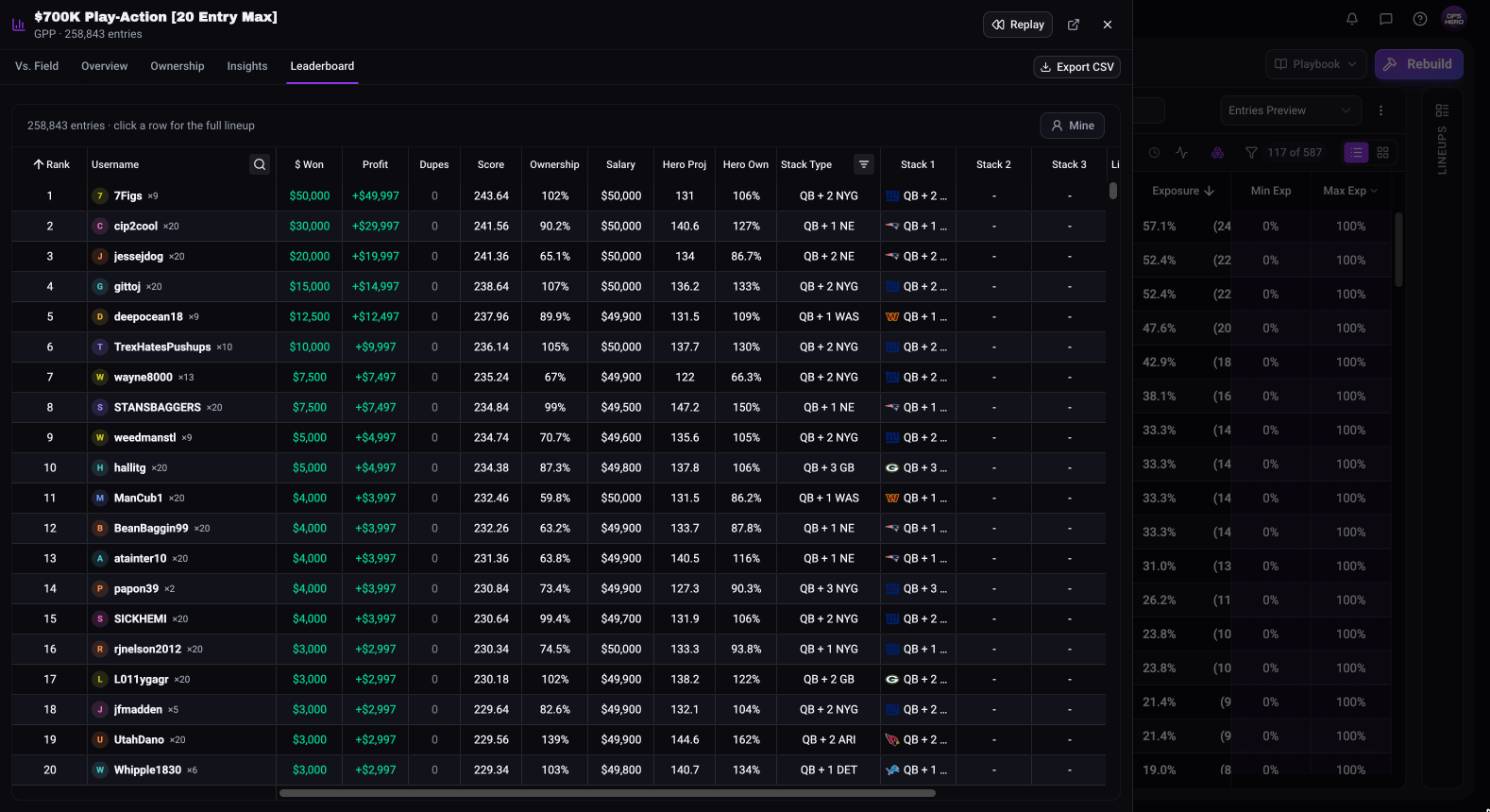Click the Hero Proj column header
Image resolution: width=1490 pixels, height=812 pixels.
point(684,164)
